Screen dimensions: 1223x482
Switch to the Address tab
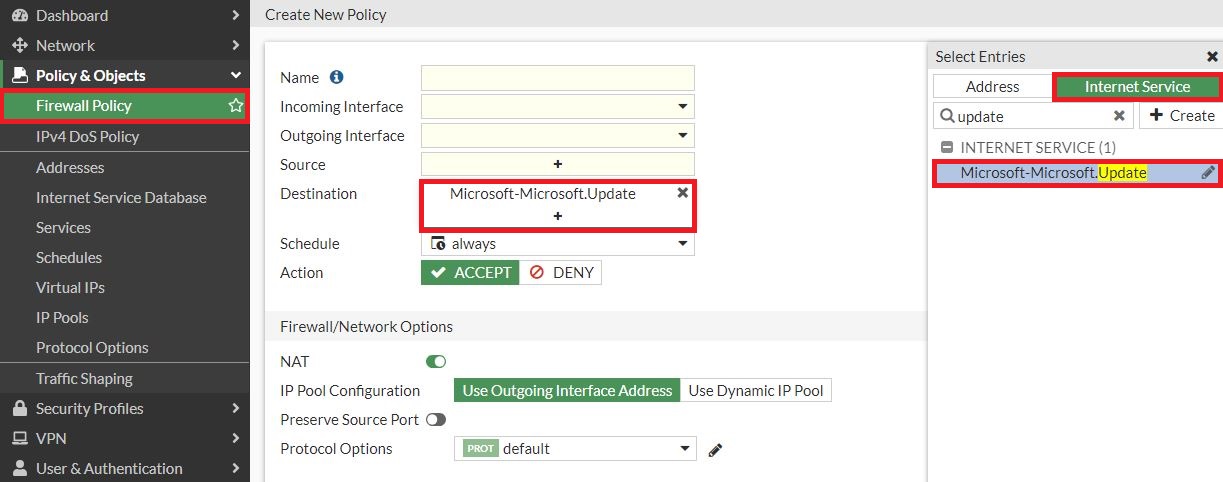point(992,87)
